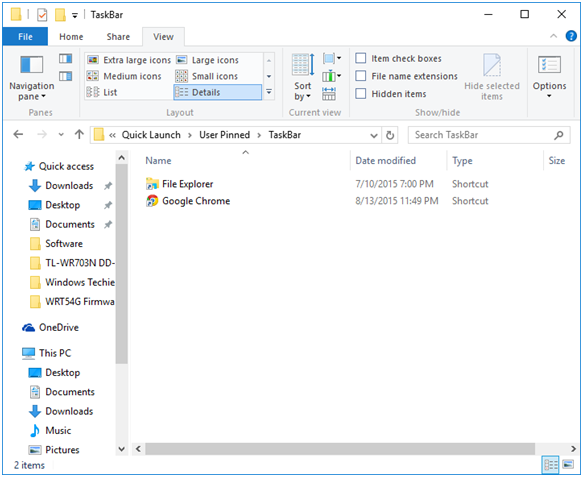Open the Windows Techie folder
The image size is (582, 477).
[72, 282]
